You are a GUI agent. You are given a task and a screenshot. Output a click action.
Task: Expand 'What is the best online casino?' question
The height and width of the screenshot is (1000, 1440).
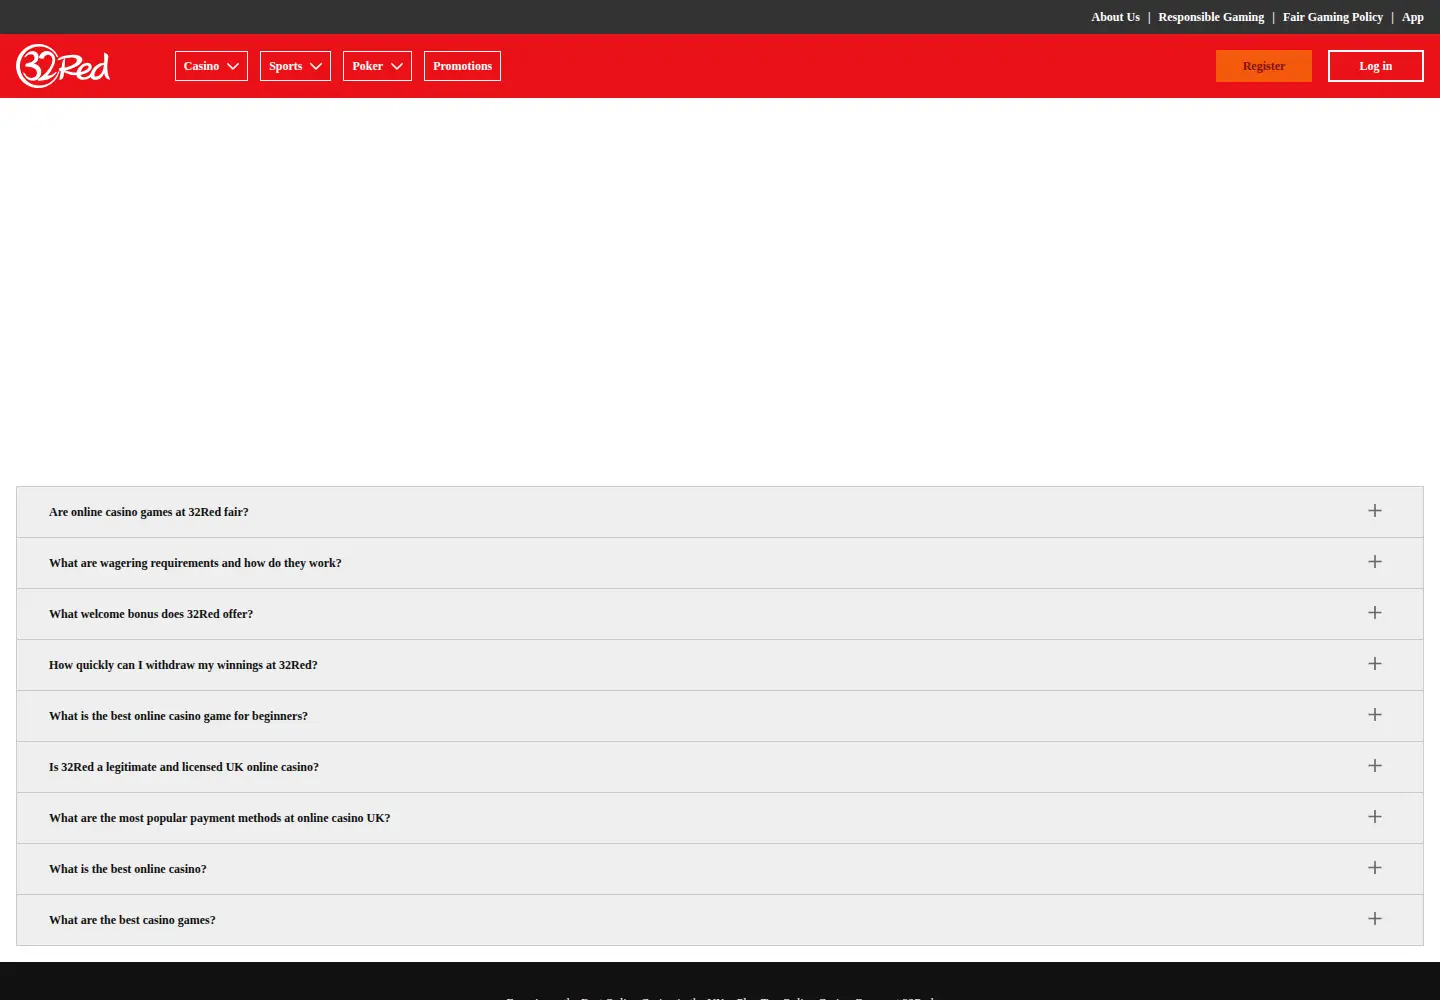[720, 869]
